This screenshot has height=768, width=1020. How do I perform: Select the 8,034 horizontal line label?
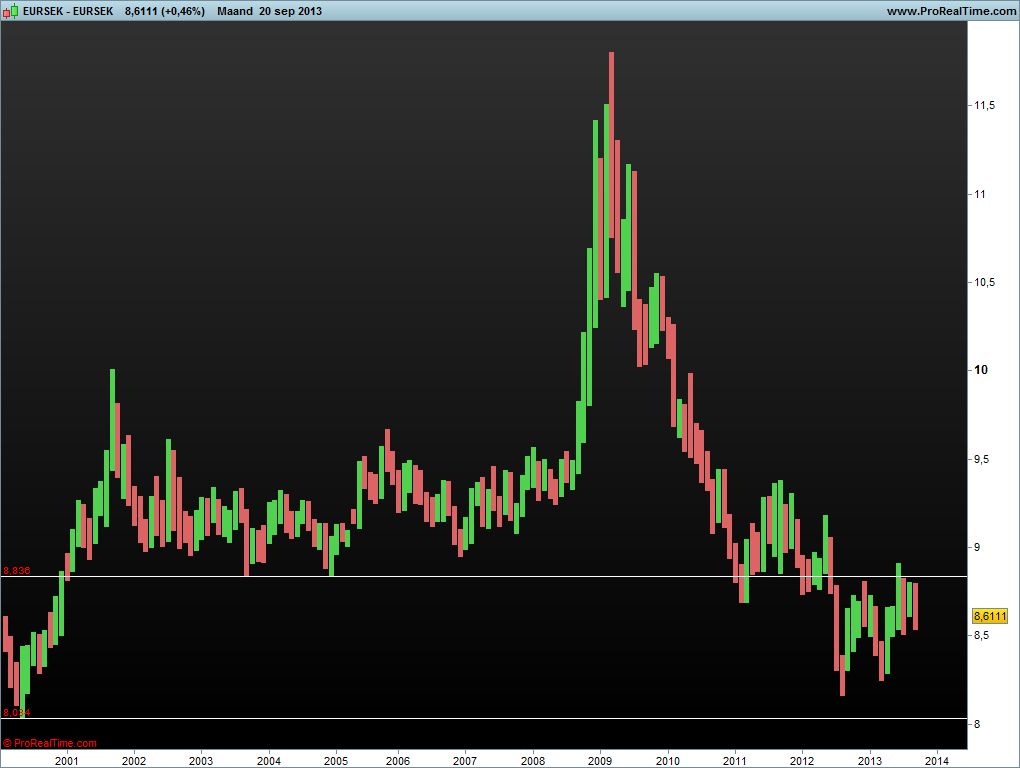coord(16,712)
